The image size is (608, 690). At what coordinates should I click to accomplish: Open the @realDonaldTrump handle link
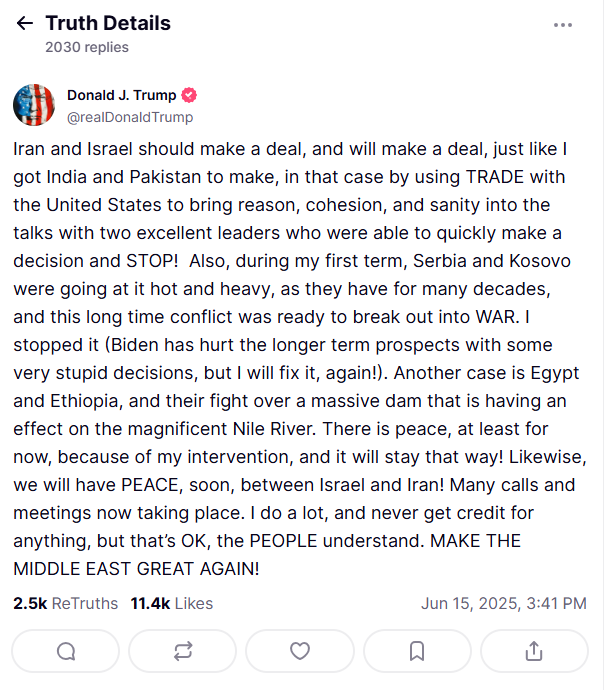pos(130,117)
